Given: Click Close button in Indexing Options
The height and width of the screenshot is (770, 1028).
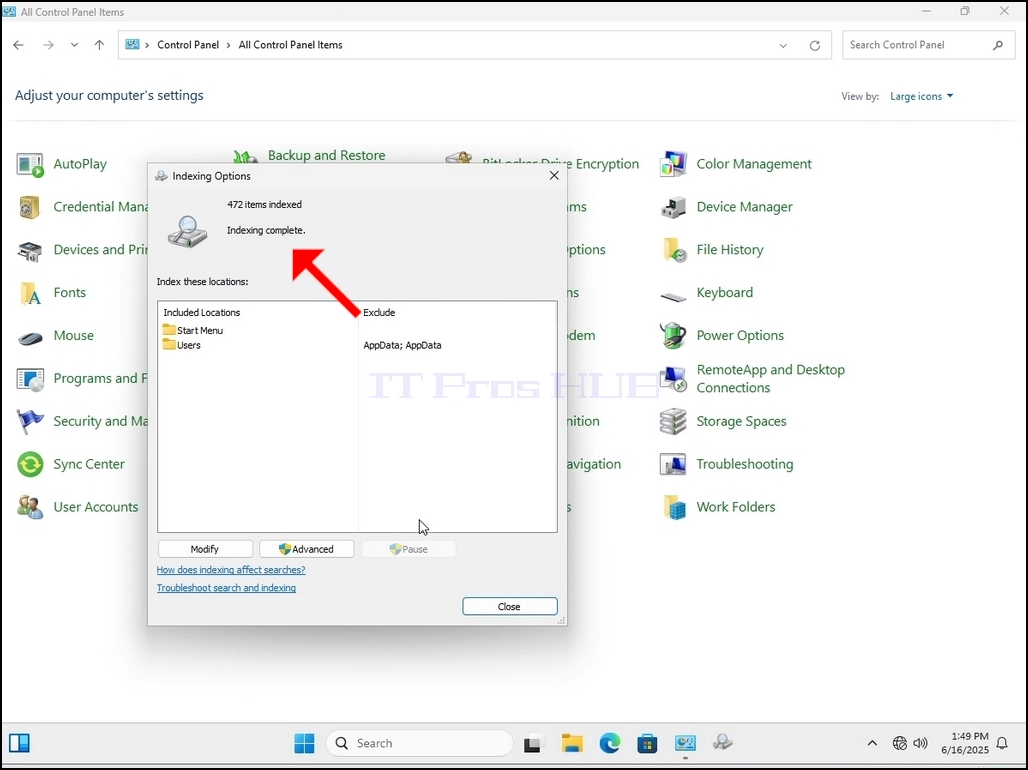Looking at the screenshot, I should 509,606.
